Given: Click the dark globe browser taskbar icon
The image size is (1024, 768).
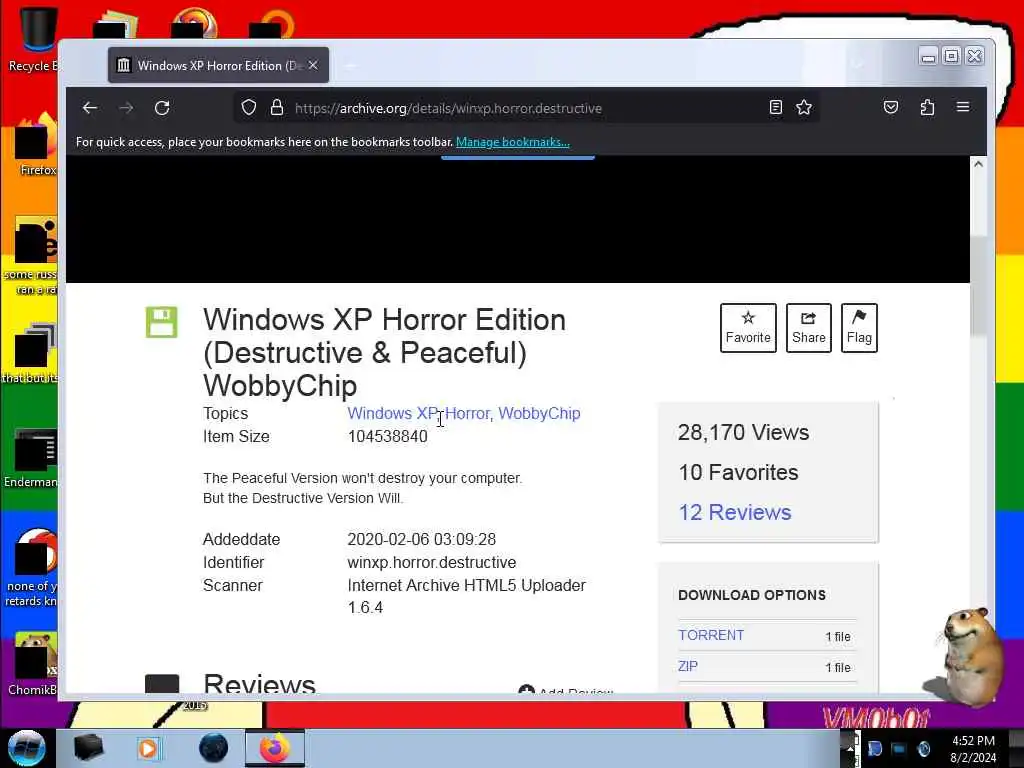Looking at the screenshot, I should 214,748.
